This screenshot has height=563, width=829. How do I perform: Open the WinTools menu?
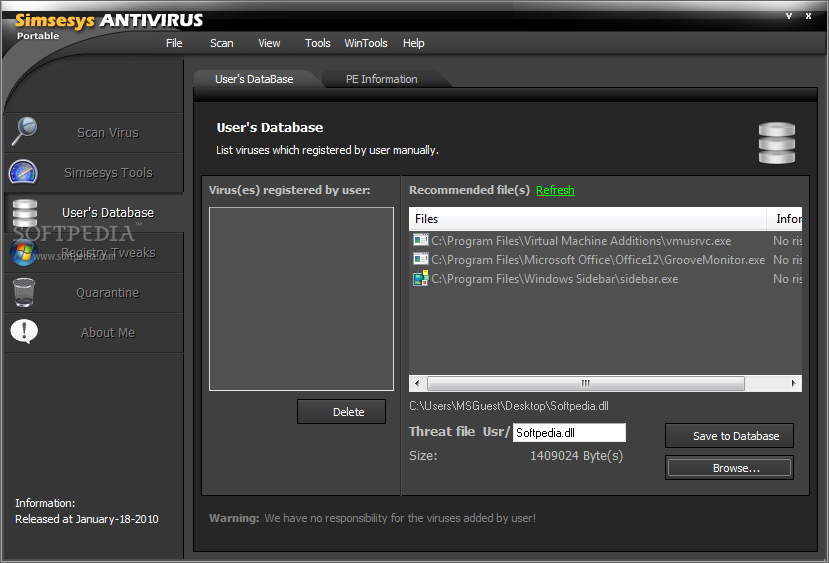366,43
